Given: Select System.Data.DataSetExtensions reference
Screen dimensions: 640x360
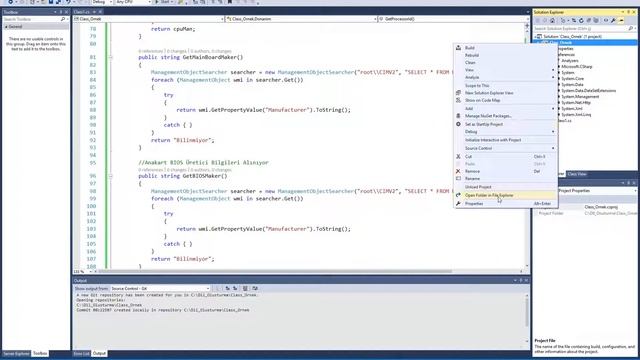Looking at the screenshot, I should (x=589, y=91).
